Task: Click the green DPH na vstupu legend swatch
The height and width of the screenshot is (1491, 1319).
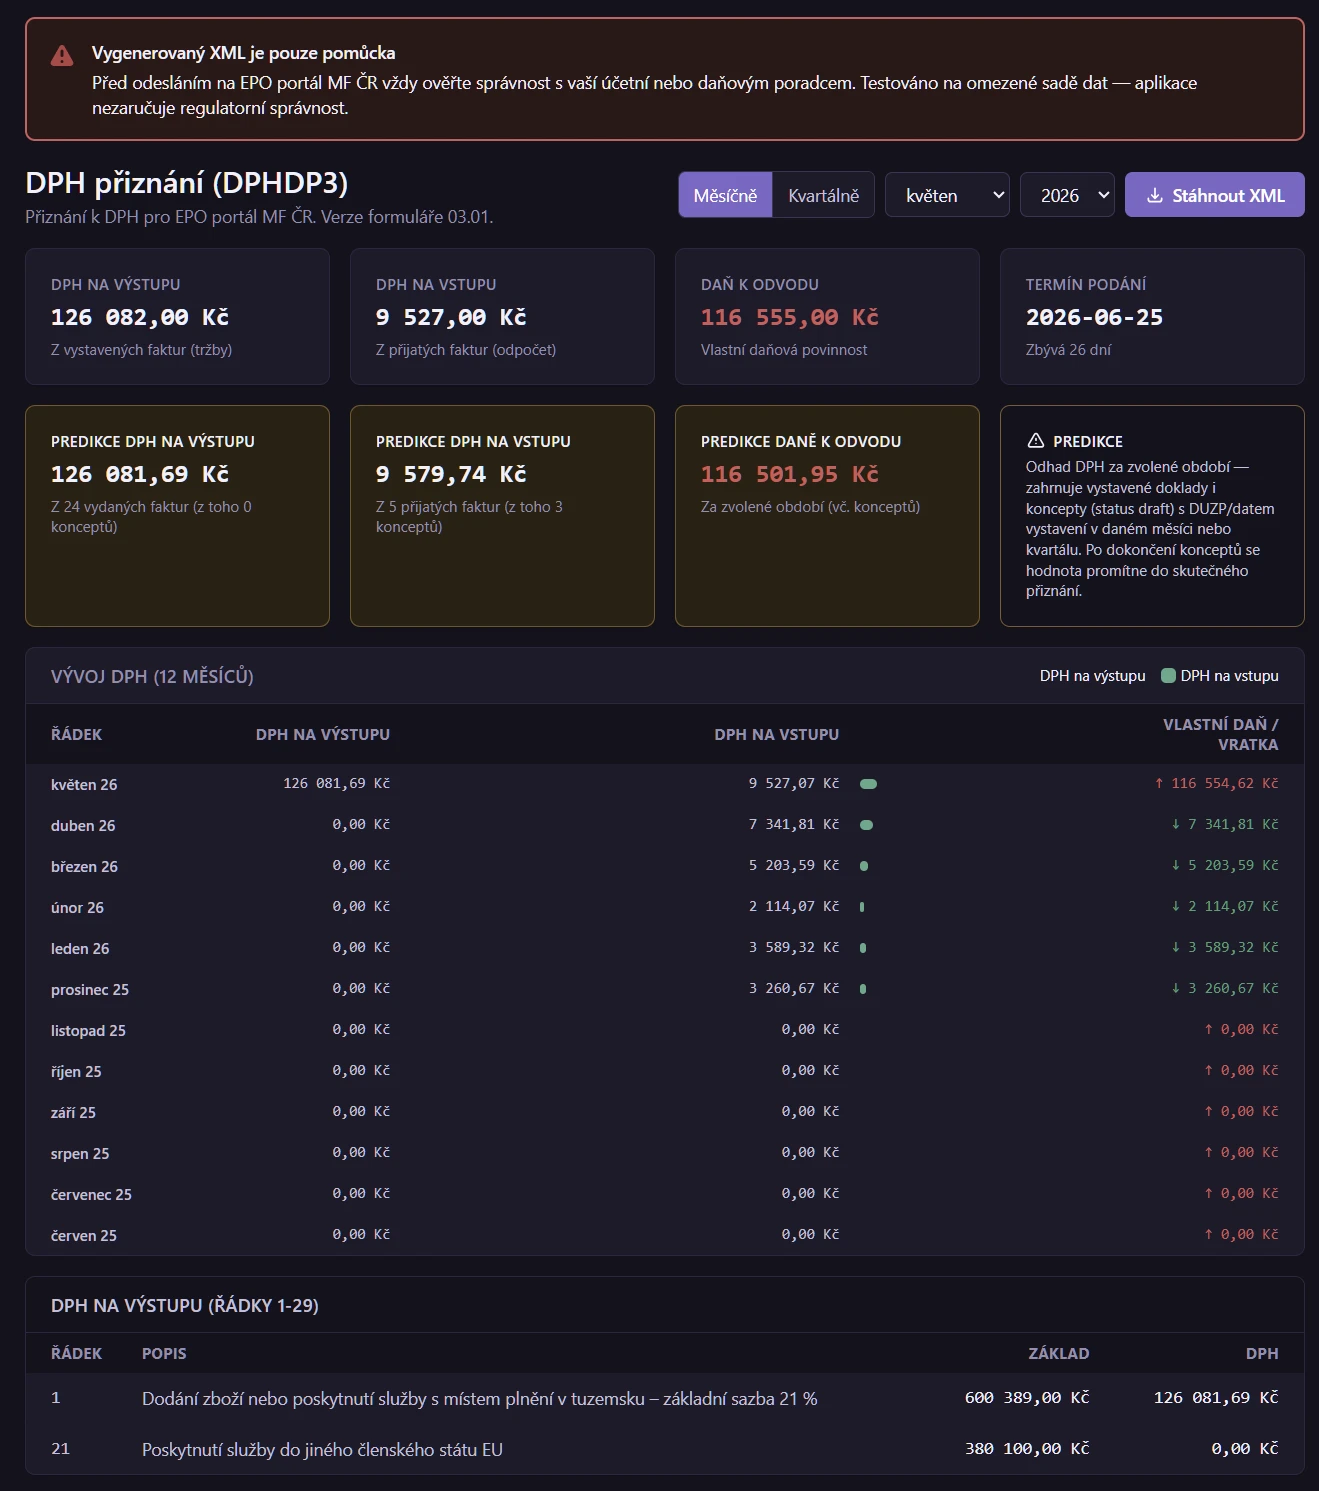Action: (1168, 676)
